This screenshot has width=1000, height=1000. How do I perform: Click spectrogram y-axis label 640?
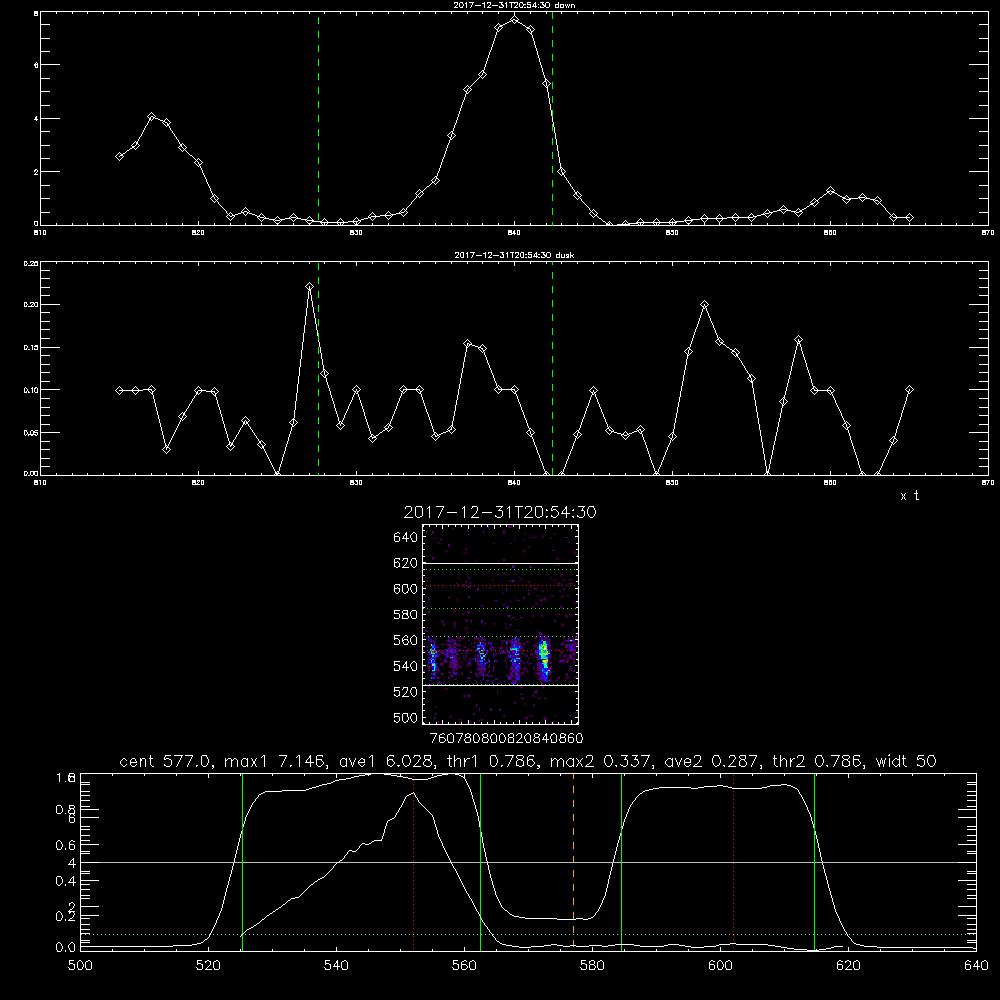[406, 537]
